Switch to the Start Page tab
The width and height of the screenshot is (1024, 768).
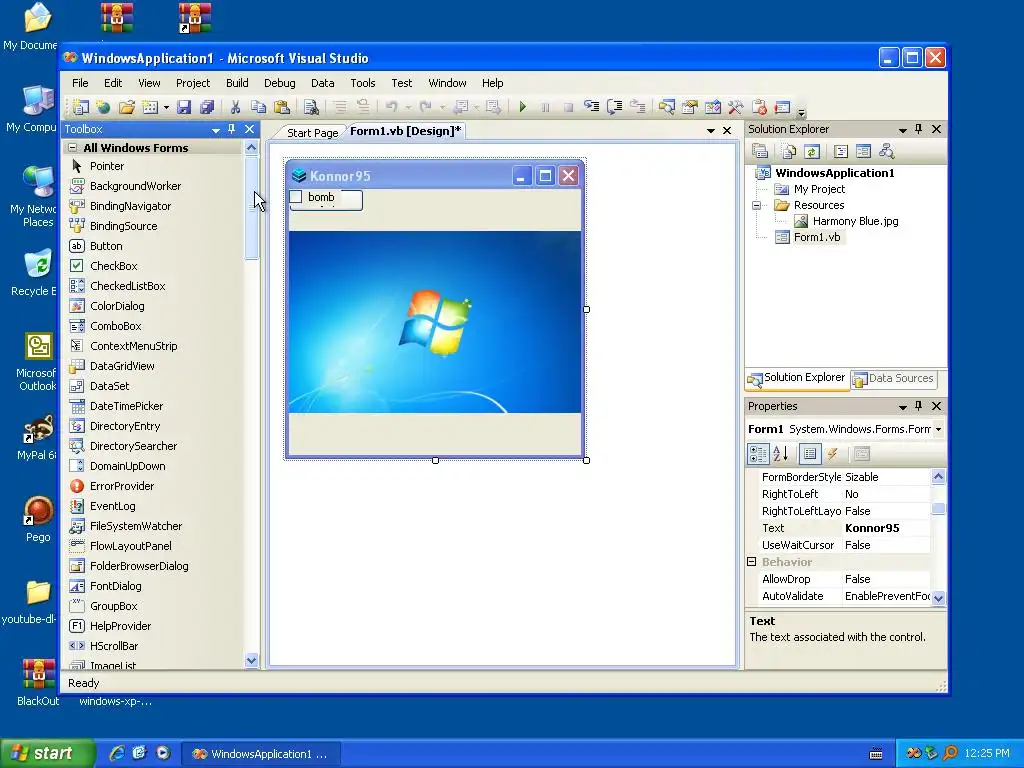point(312,133)
